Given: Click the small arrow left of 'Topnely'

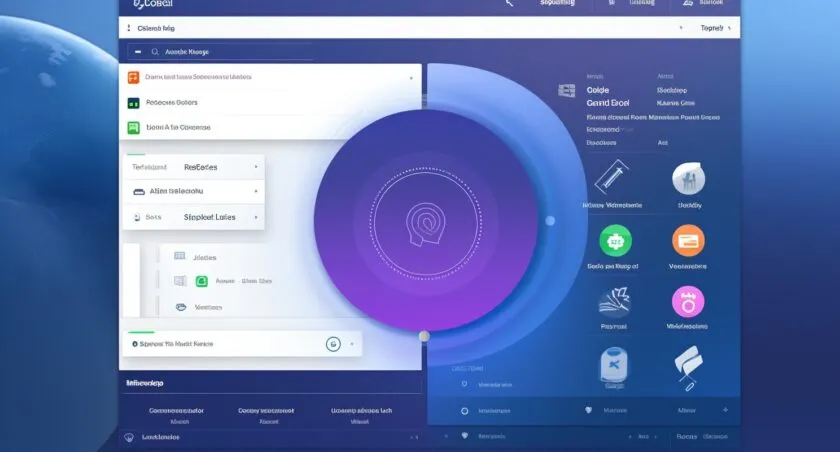Looking at the screenshot, I should [x=681, y=28].
